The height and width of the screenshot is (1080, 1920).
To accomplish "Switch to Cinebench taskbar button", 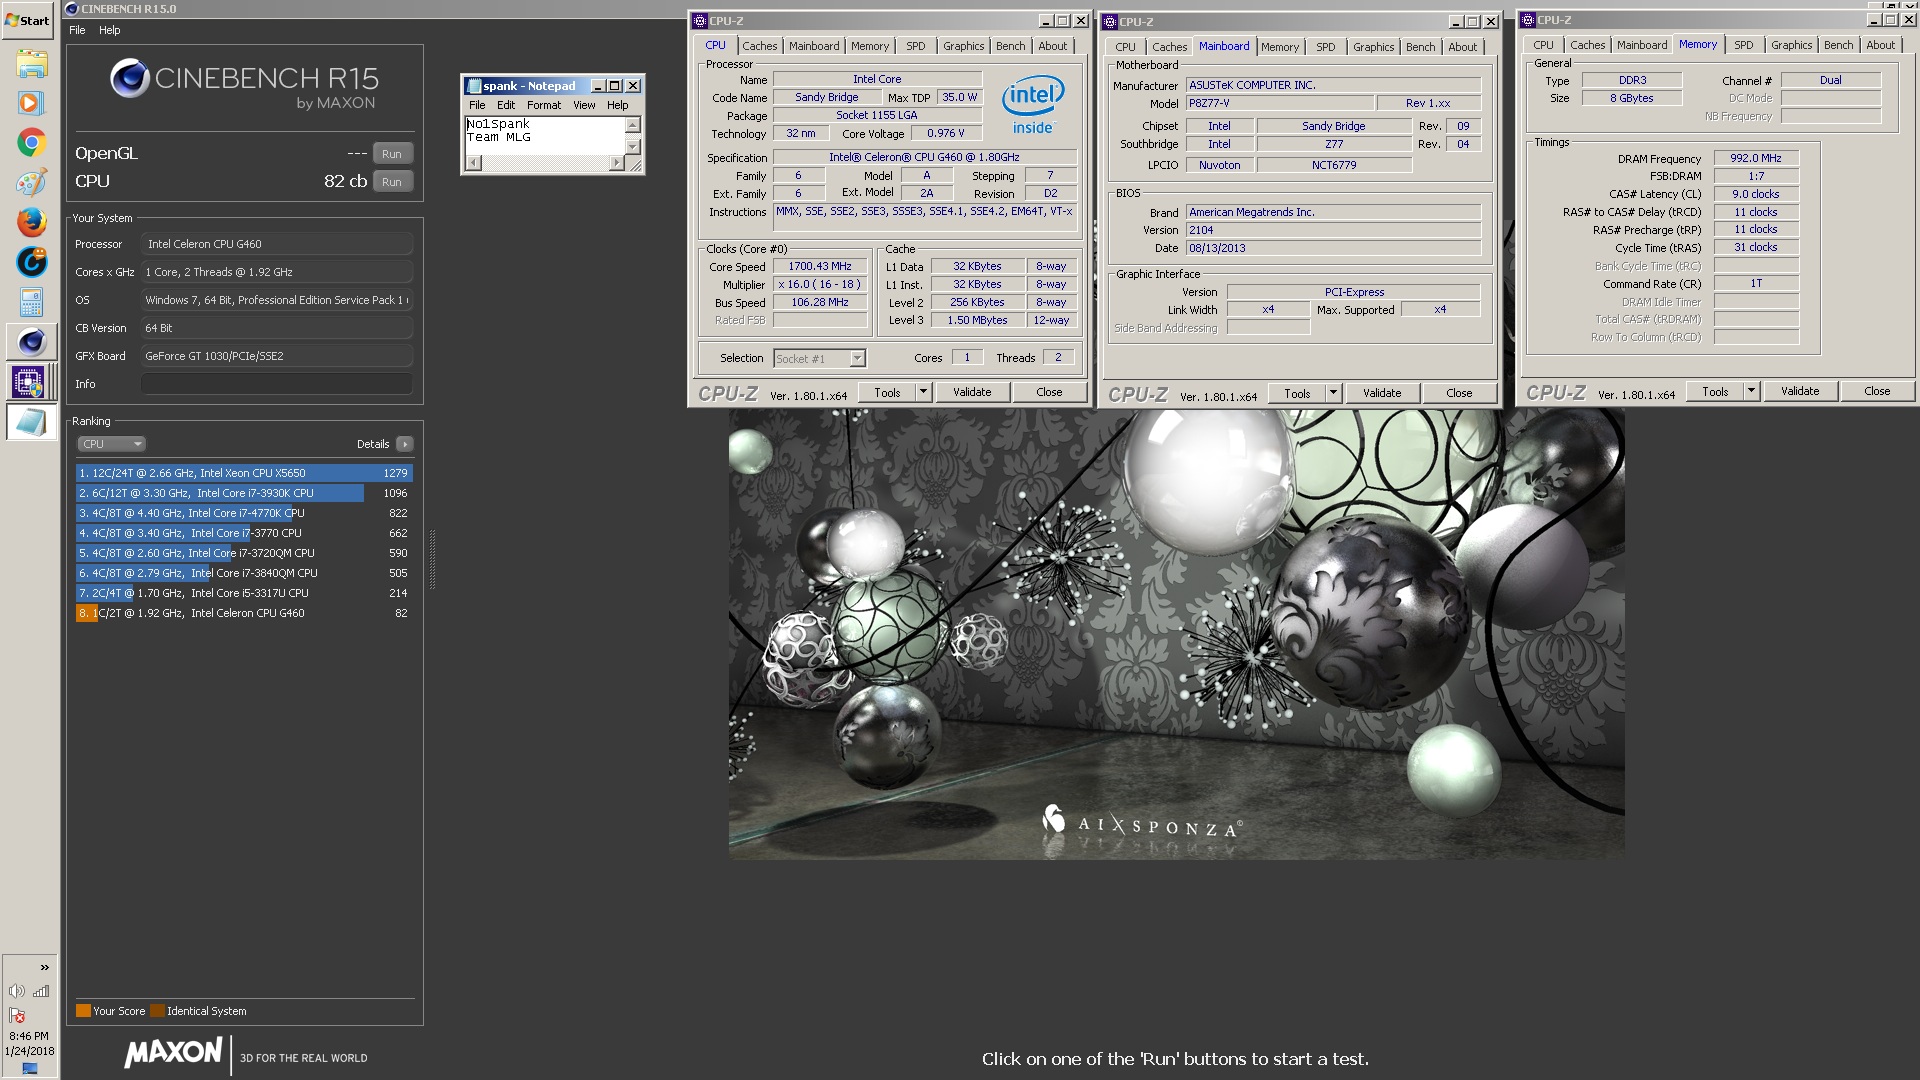I will [x=31, y=342].
